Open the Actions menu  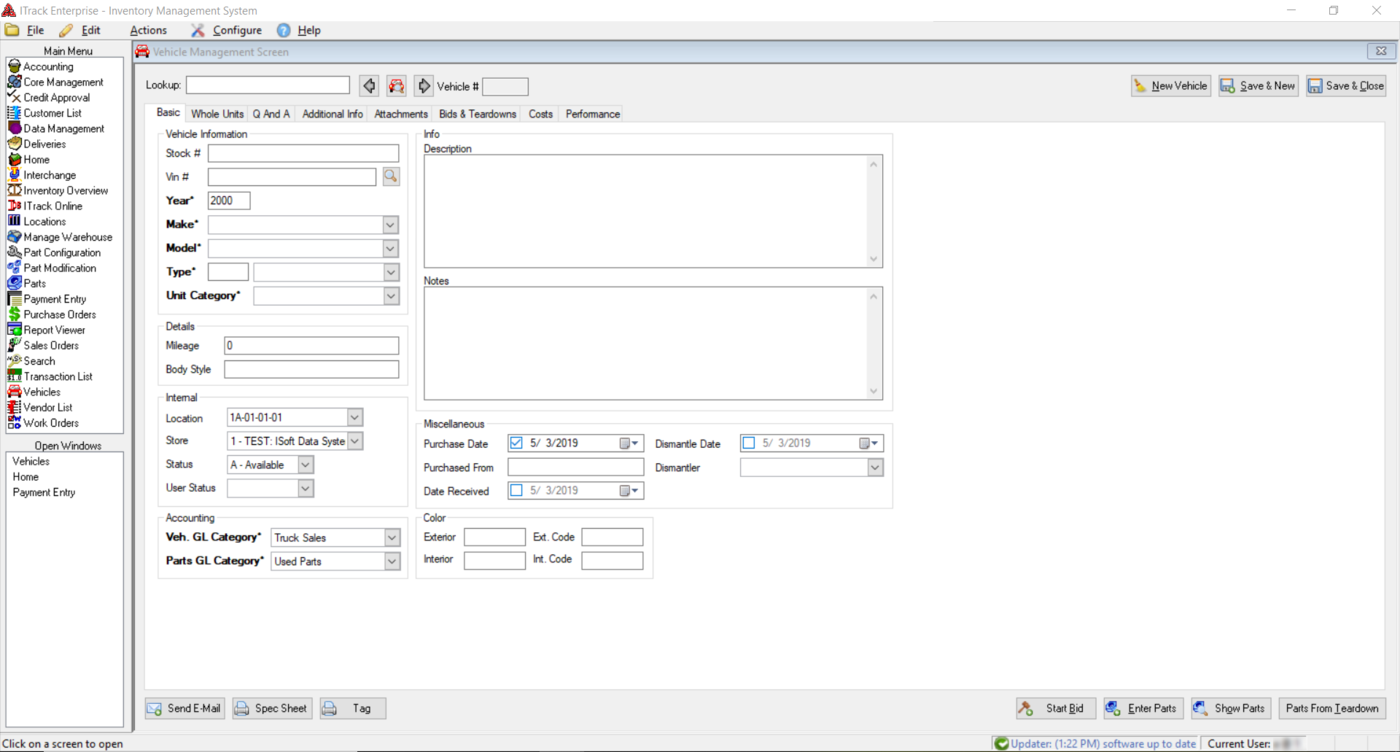pyautogui.click(x=148, y=30)
